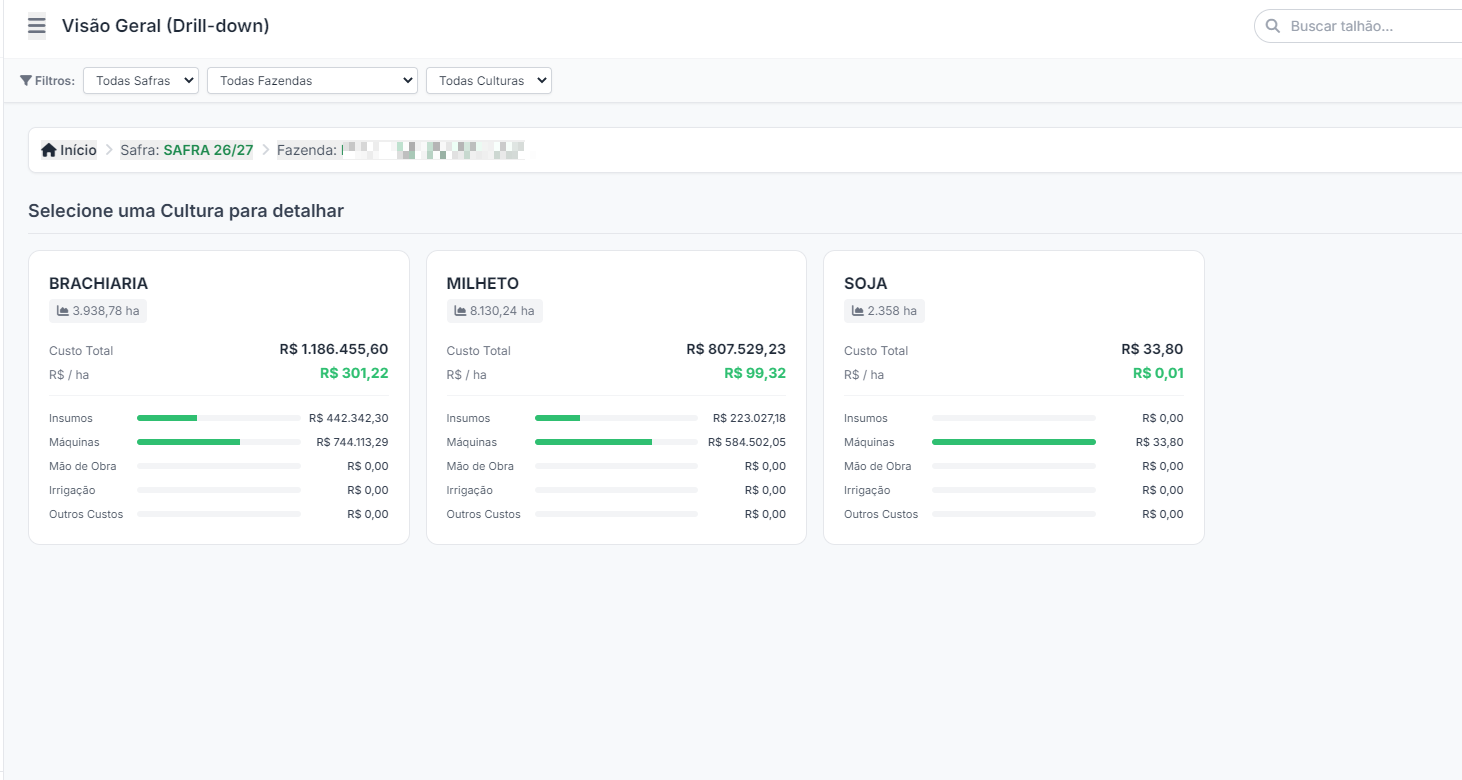Click MILHETO Insumos progress bar
Screen dimensions: 1462x780
pos(616,418)
